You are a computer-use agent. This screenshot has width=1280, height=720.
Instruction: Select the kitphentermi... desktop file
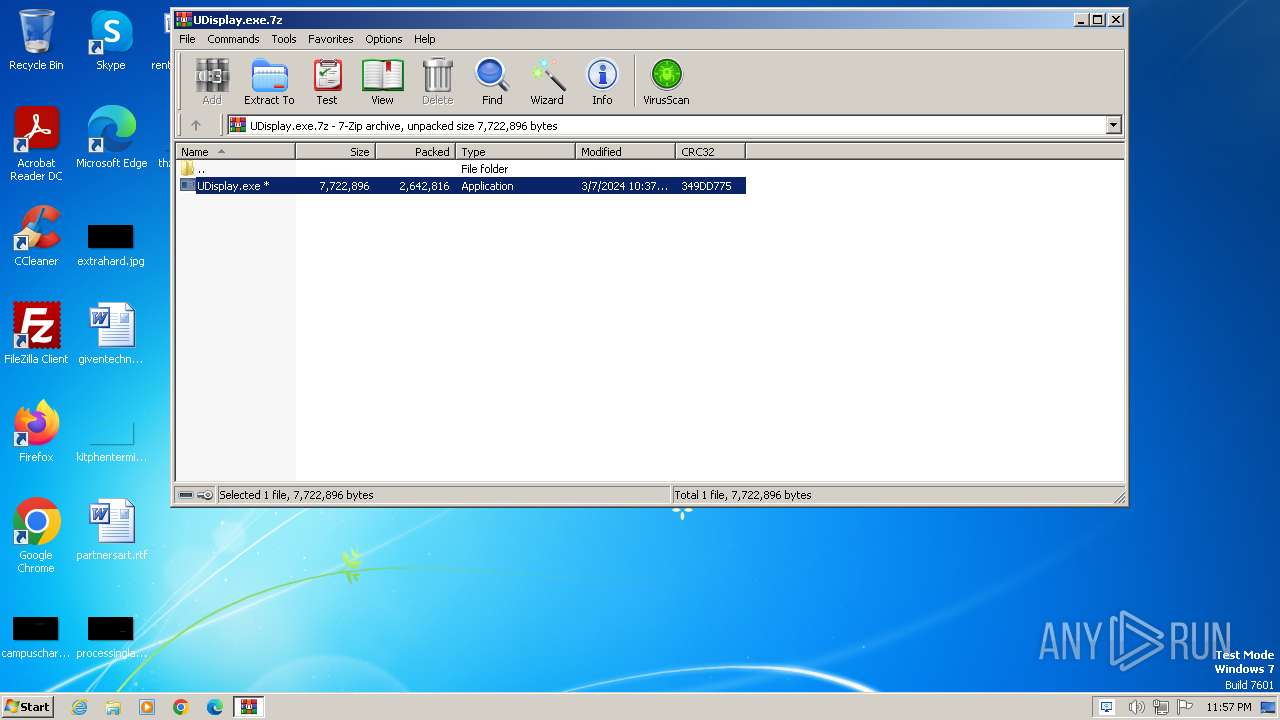coord(111,440)
